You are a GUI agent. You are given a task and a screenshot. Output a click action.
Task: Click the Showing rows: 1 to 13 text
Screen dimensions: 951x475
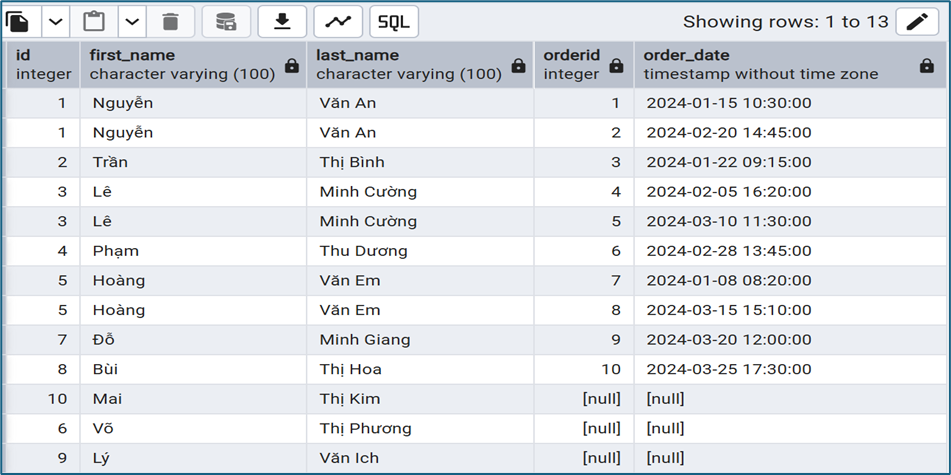785,21
